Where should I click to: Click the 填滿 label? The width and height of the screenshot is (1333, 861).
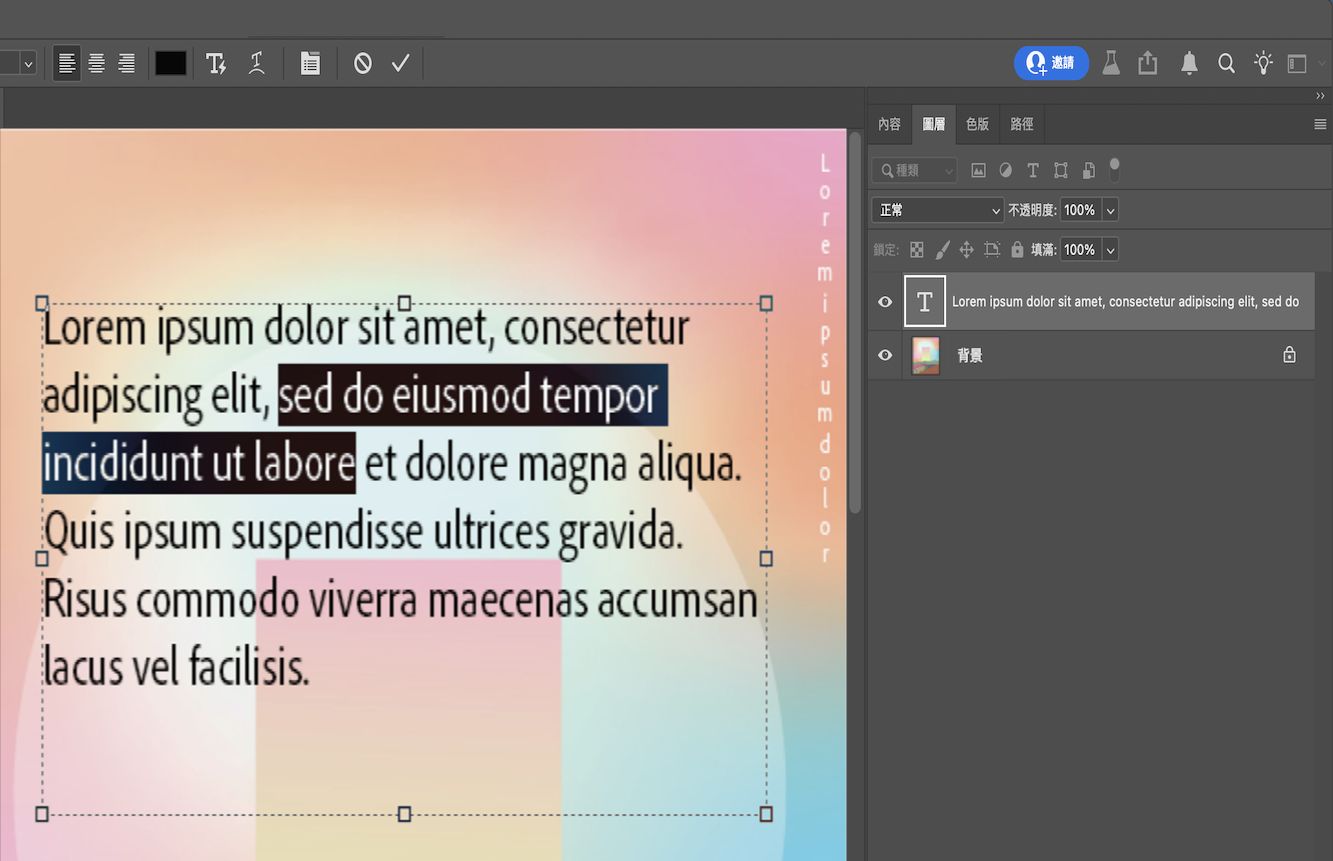(1044, 250)
